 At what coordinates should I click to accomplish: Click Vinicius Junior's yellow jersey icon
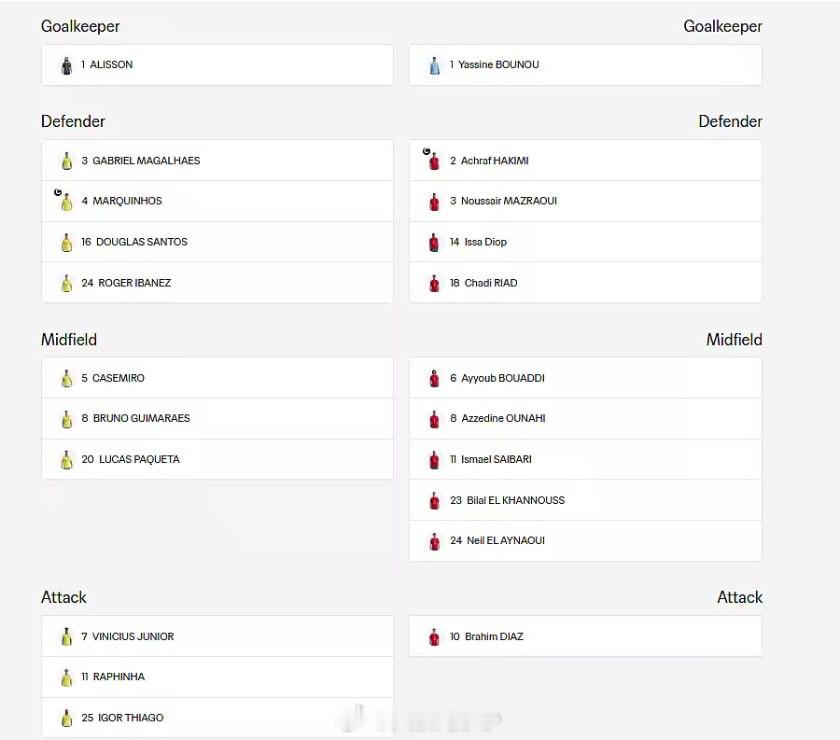coord(66,637)
